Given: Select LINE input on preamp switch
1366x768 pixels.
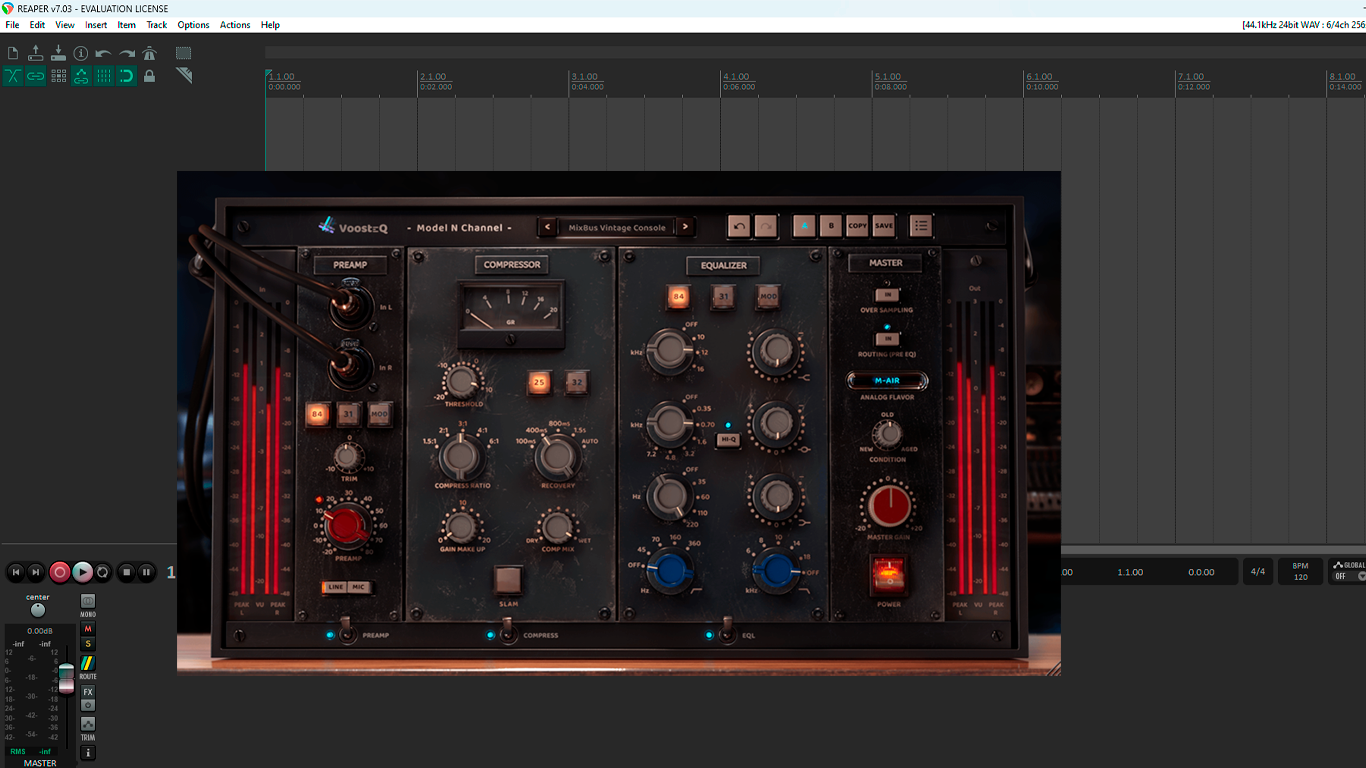Looking at the screenshot, I should 335,587.
